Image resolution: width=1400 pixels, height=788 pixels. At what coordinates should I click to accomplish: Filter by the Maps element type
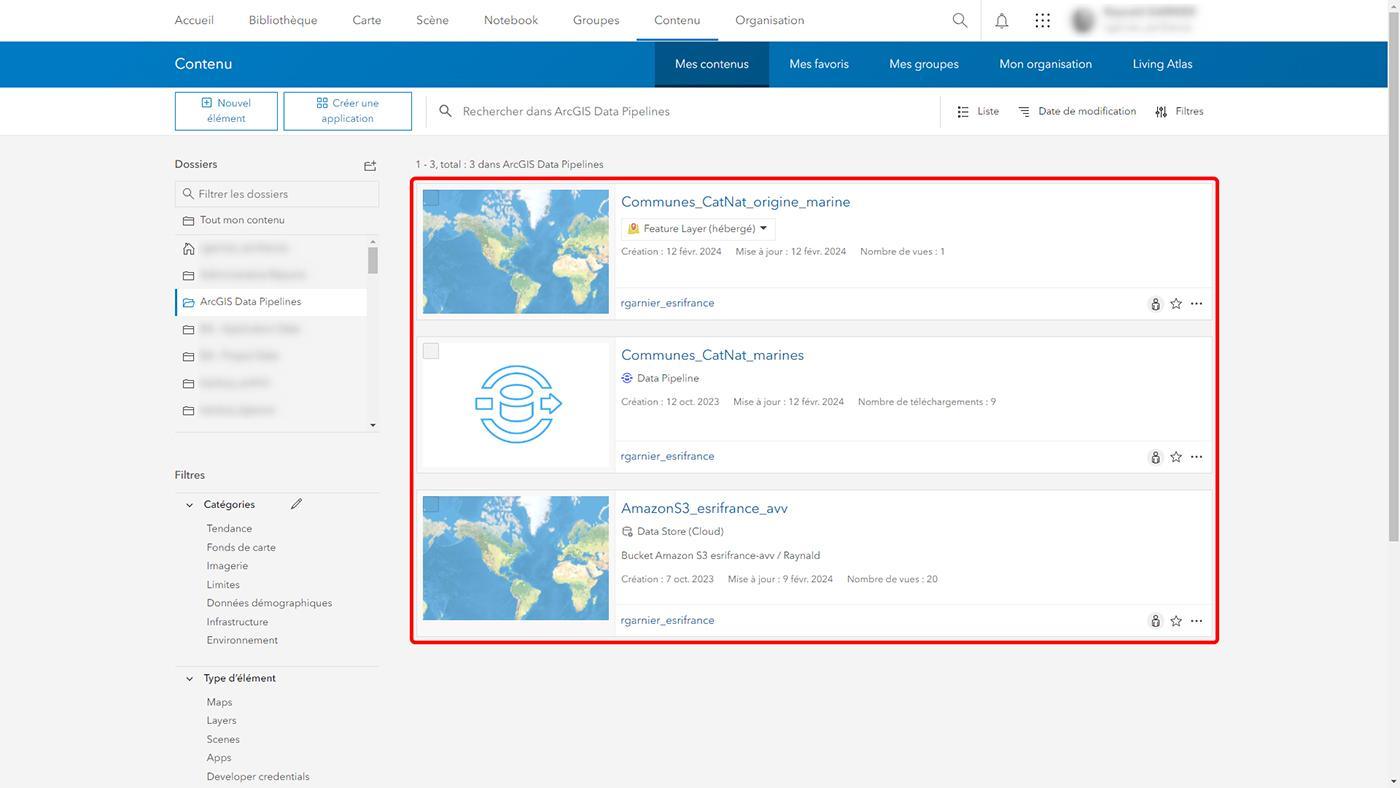(219, 702)
